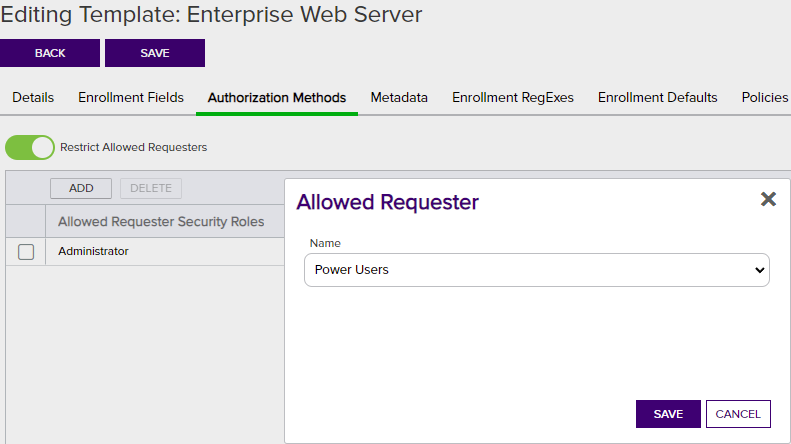Open the Name dropdown showing Power Users
This screenshot has height=444, width=791.
[537, 270]
